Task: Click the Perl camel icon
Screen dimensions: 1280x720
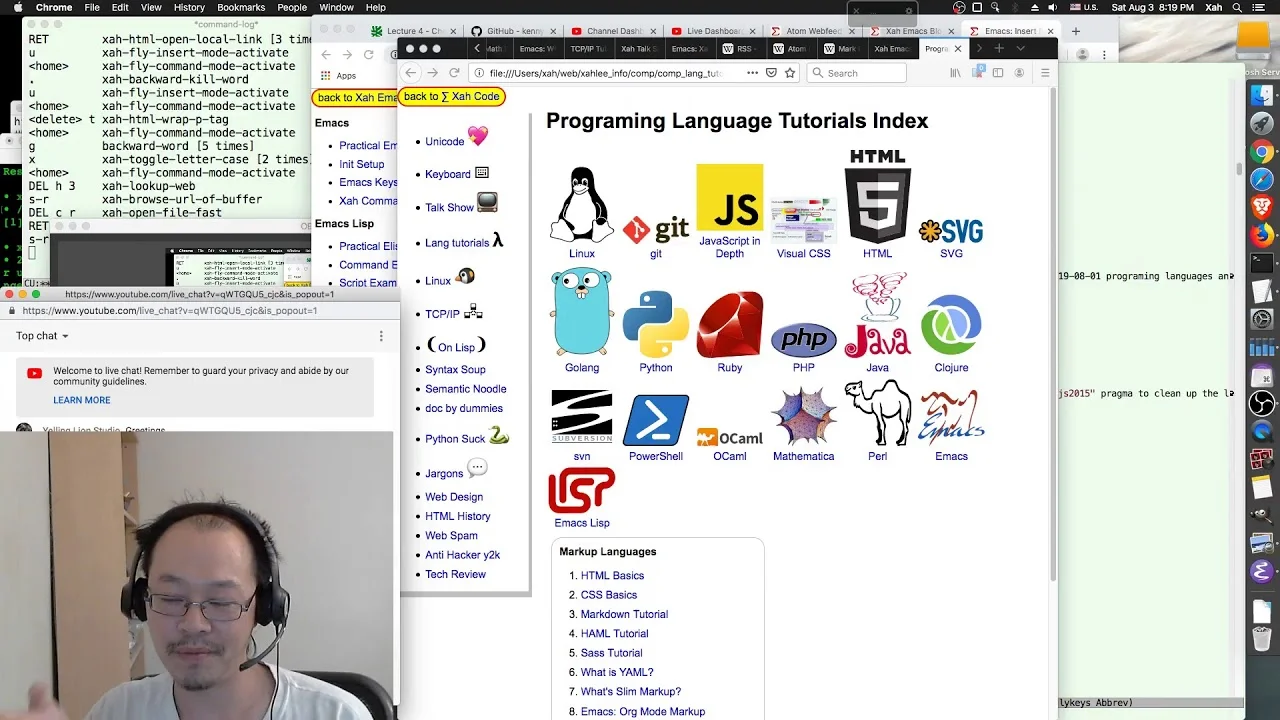Action: tap(877, 413)
